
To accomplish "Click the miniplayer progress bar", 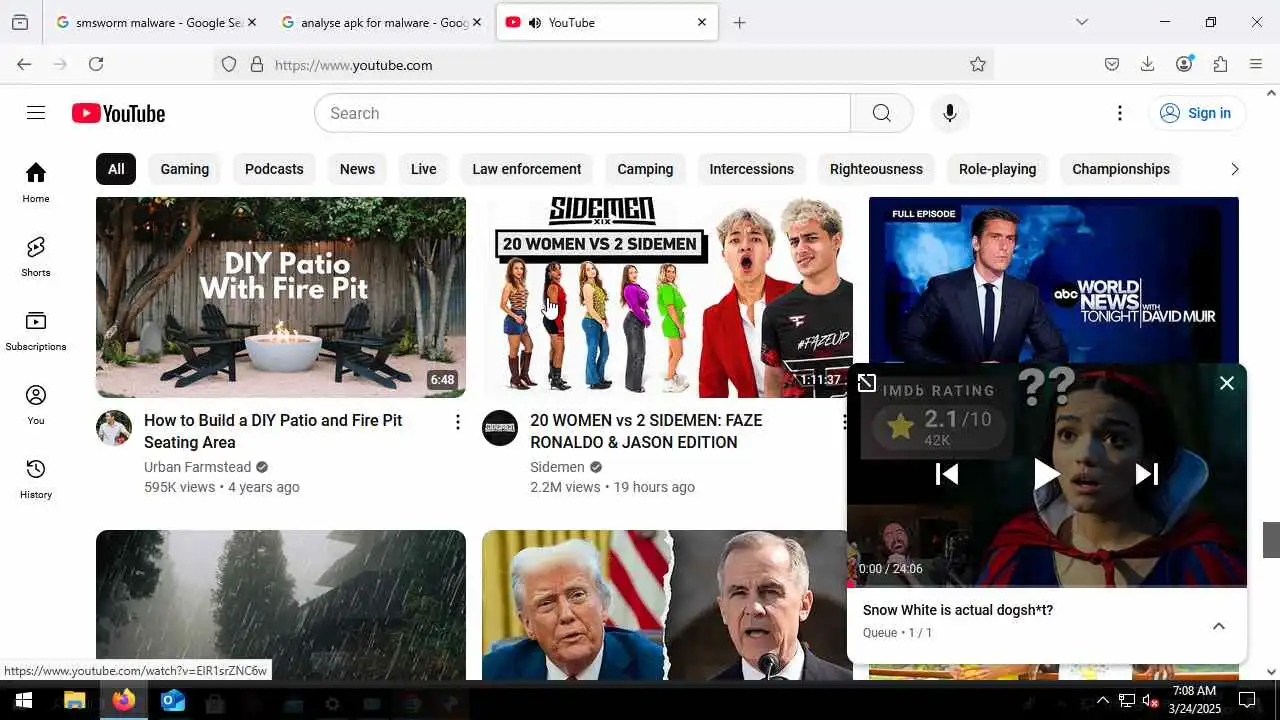I will click(1047, 585).
